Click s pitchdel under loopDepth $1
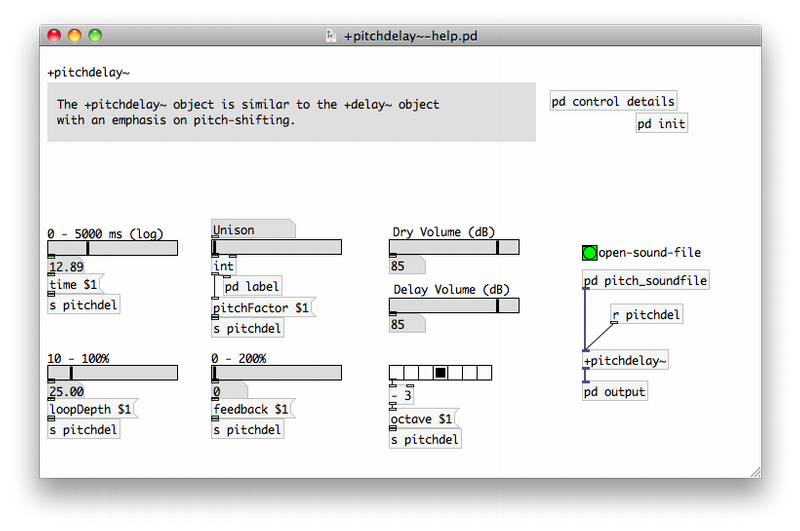The width and height of the screenshot is (800, 531). click(x=84, y=429)
